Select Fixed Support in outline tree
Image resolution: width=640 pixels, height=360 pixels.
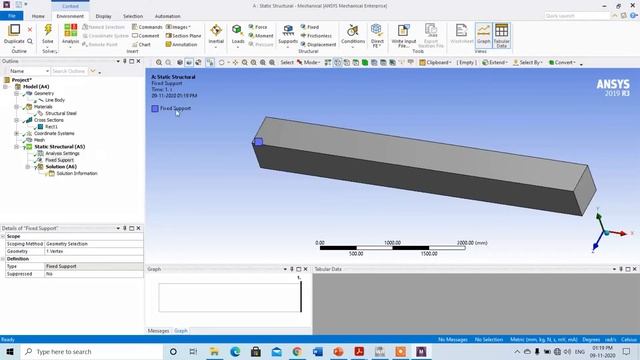(59, 160)
